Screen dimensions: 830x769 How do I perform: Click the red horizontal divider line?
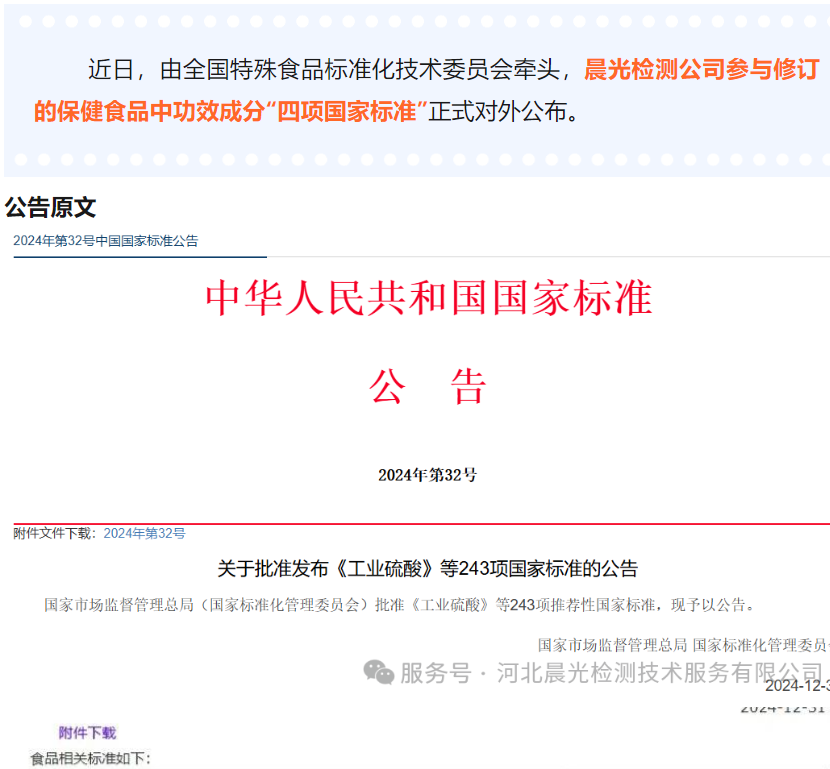click(x=420, y=523)
